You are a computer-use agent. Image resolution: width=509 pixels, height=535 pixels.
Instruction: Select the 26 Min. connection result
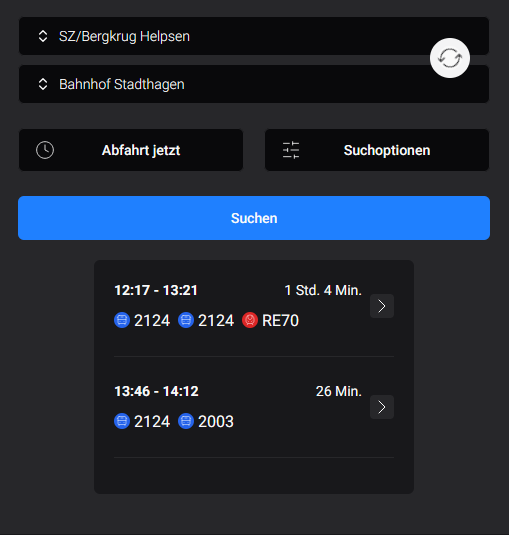point(254,407)
